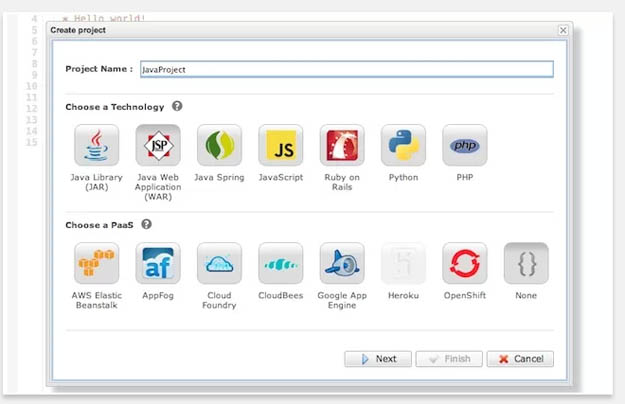Focus the Project Name input field

point(347,69)
